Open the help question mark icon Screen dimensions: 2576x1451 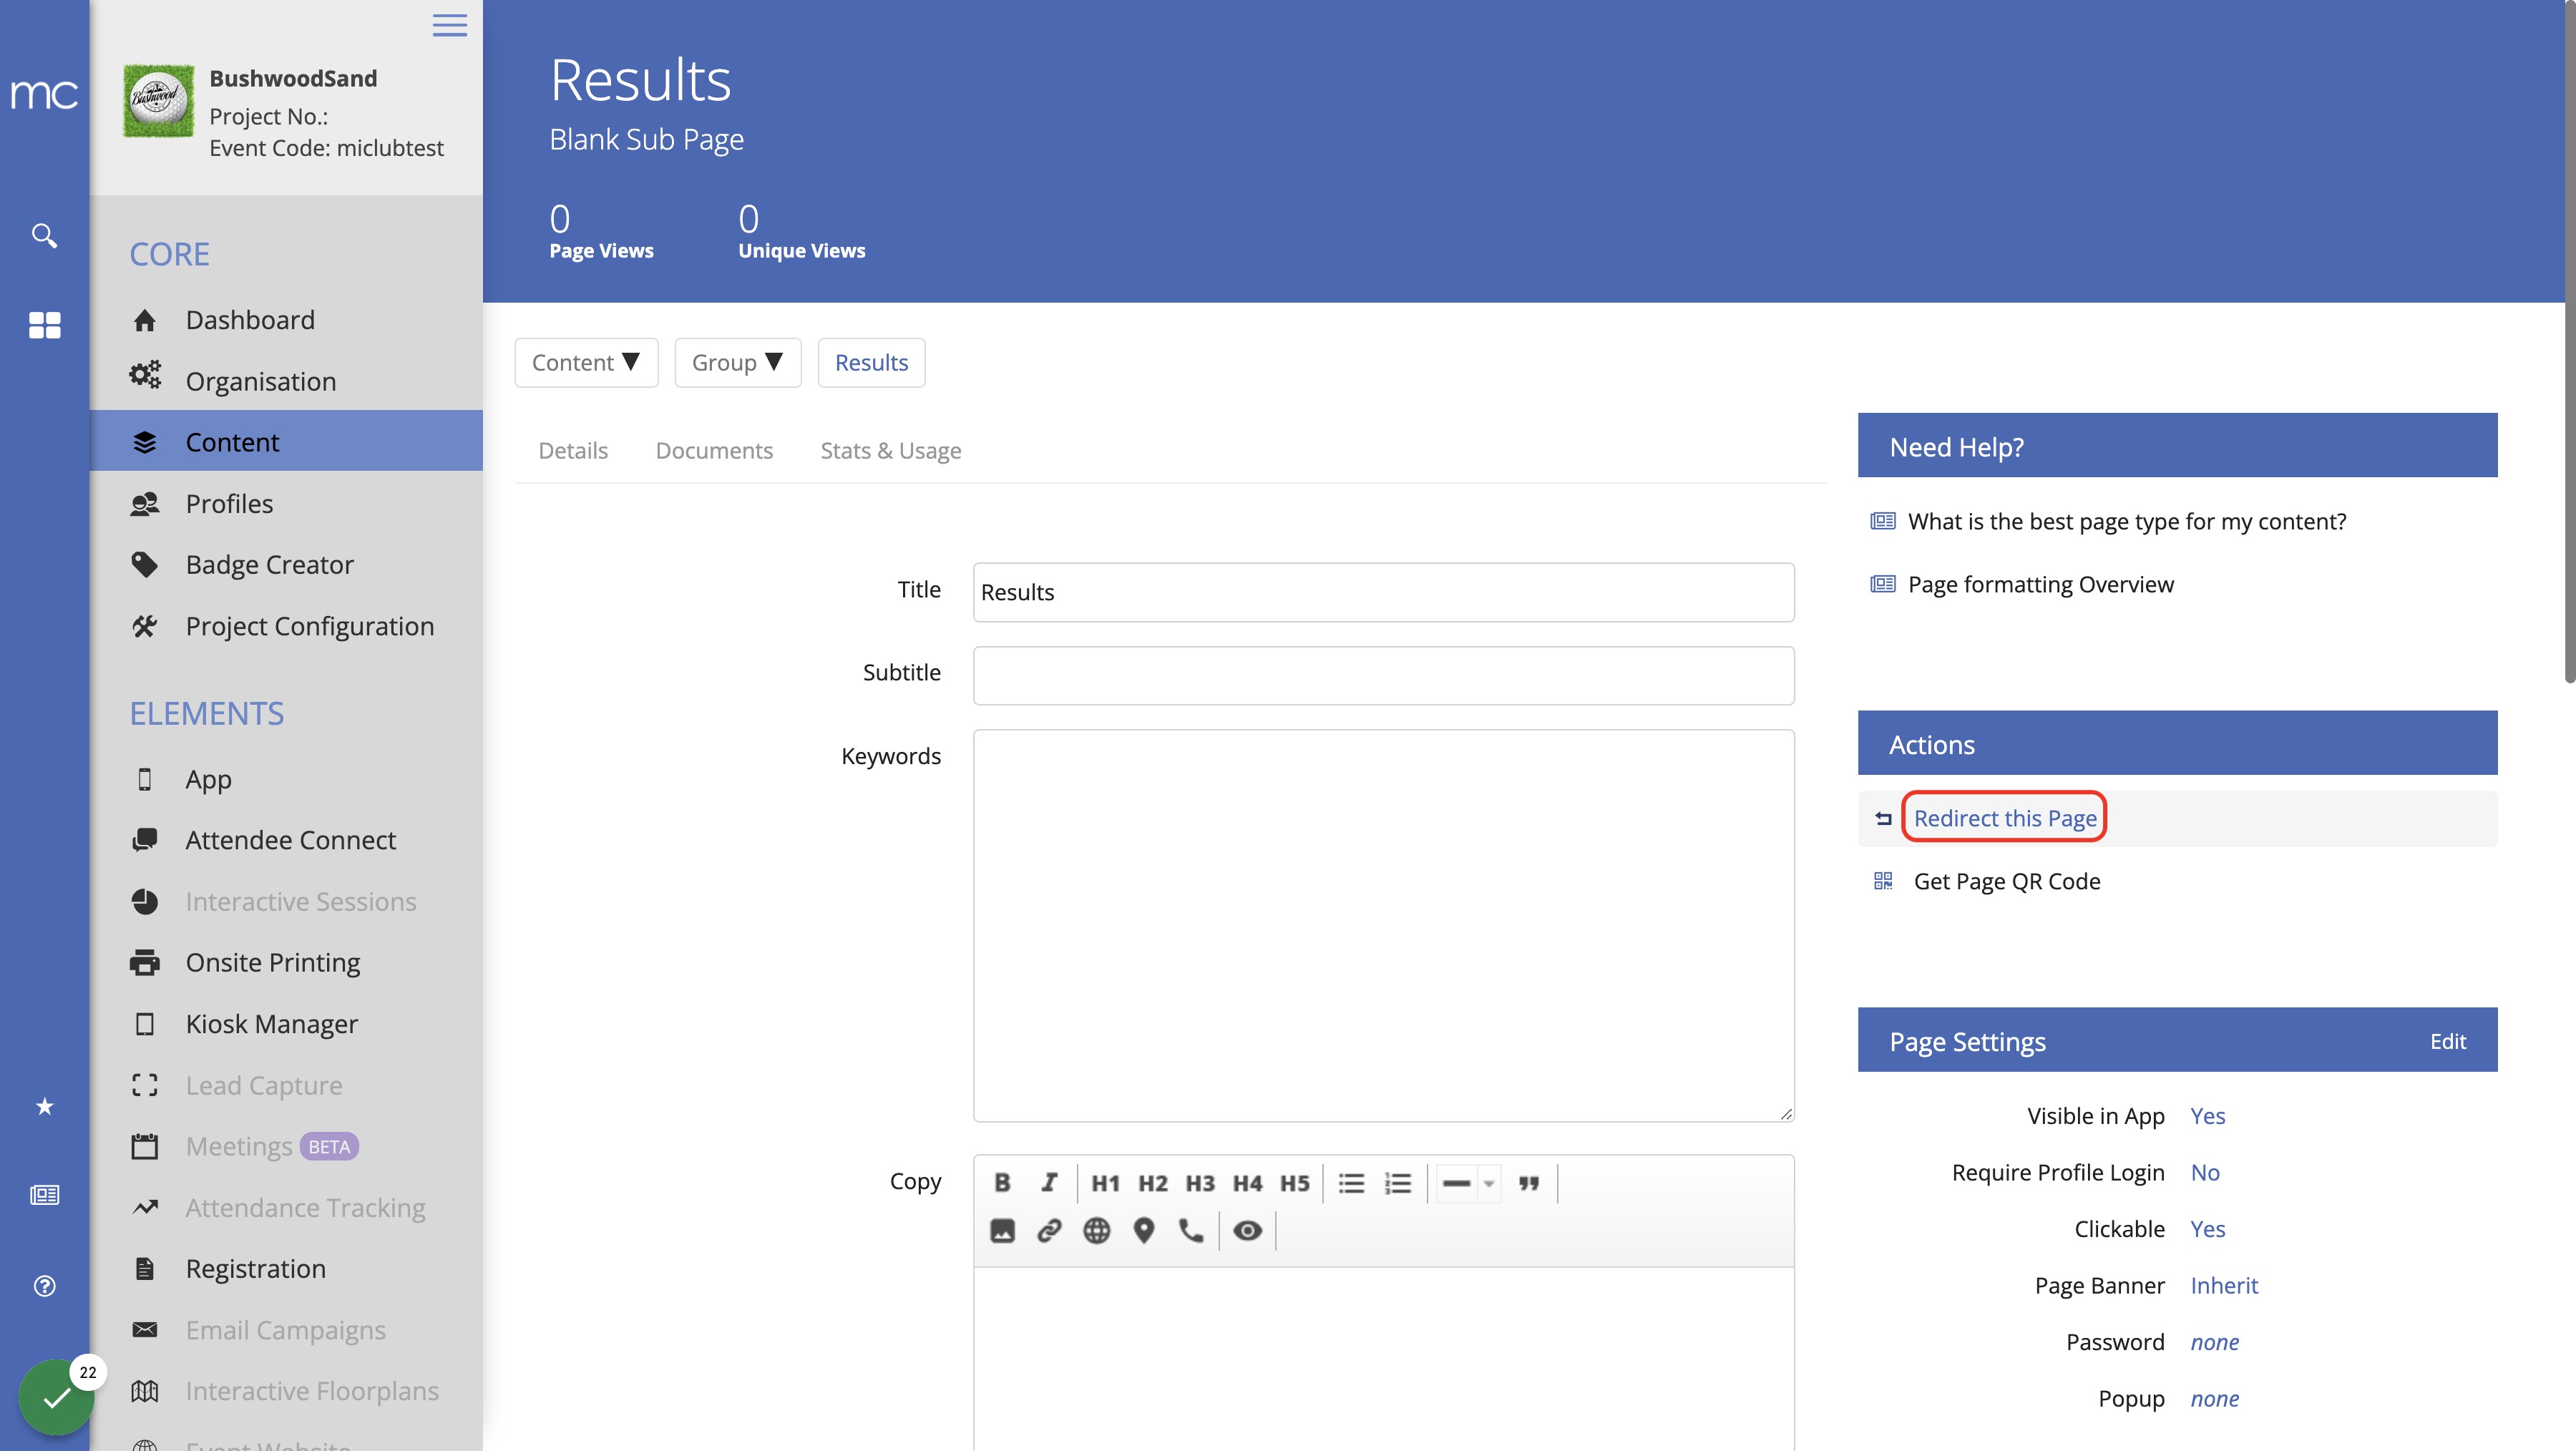coord(44,1286)
